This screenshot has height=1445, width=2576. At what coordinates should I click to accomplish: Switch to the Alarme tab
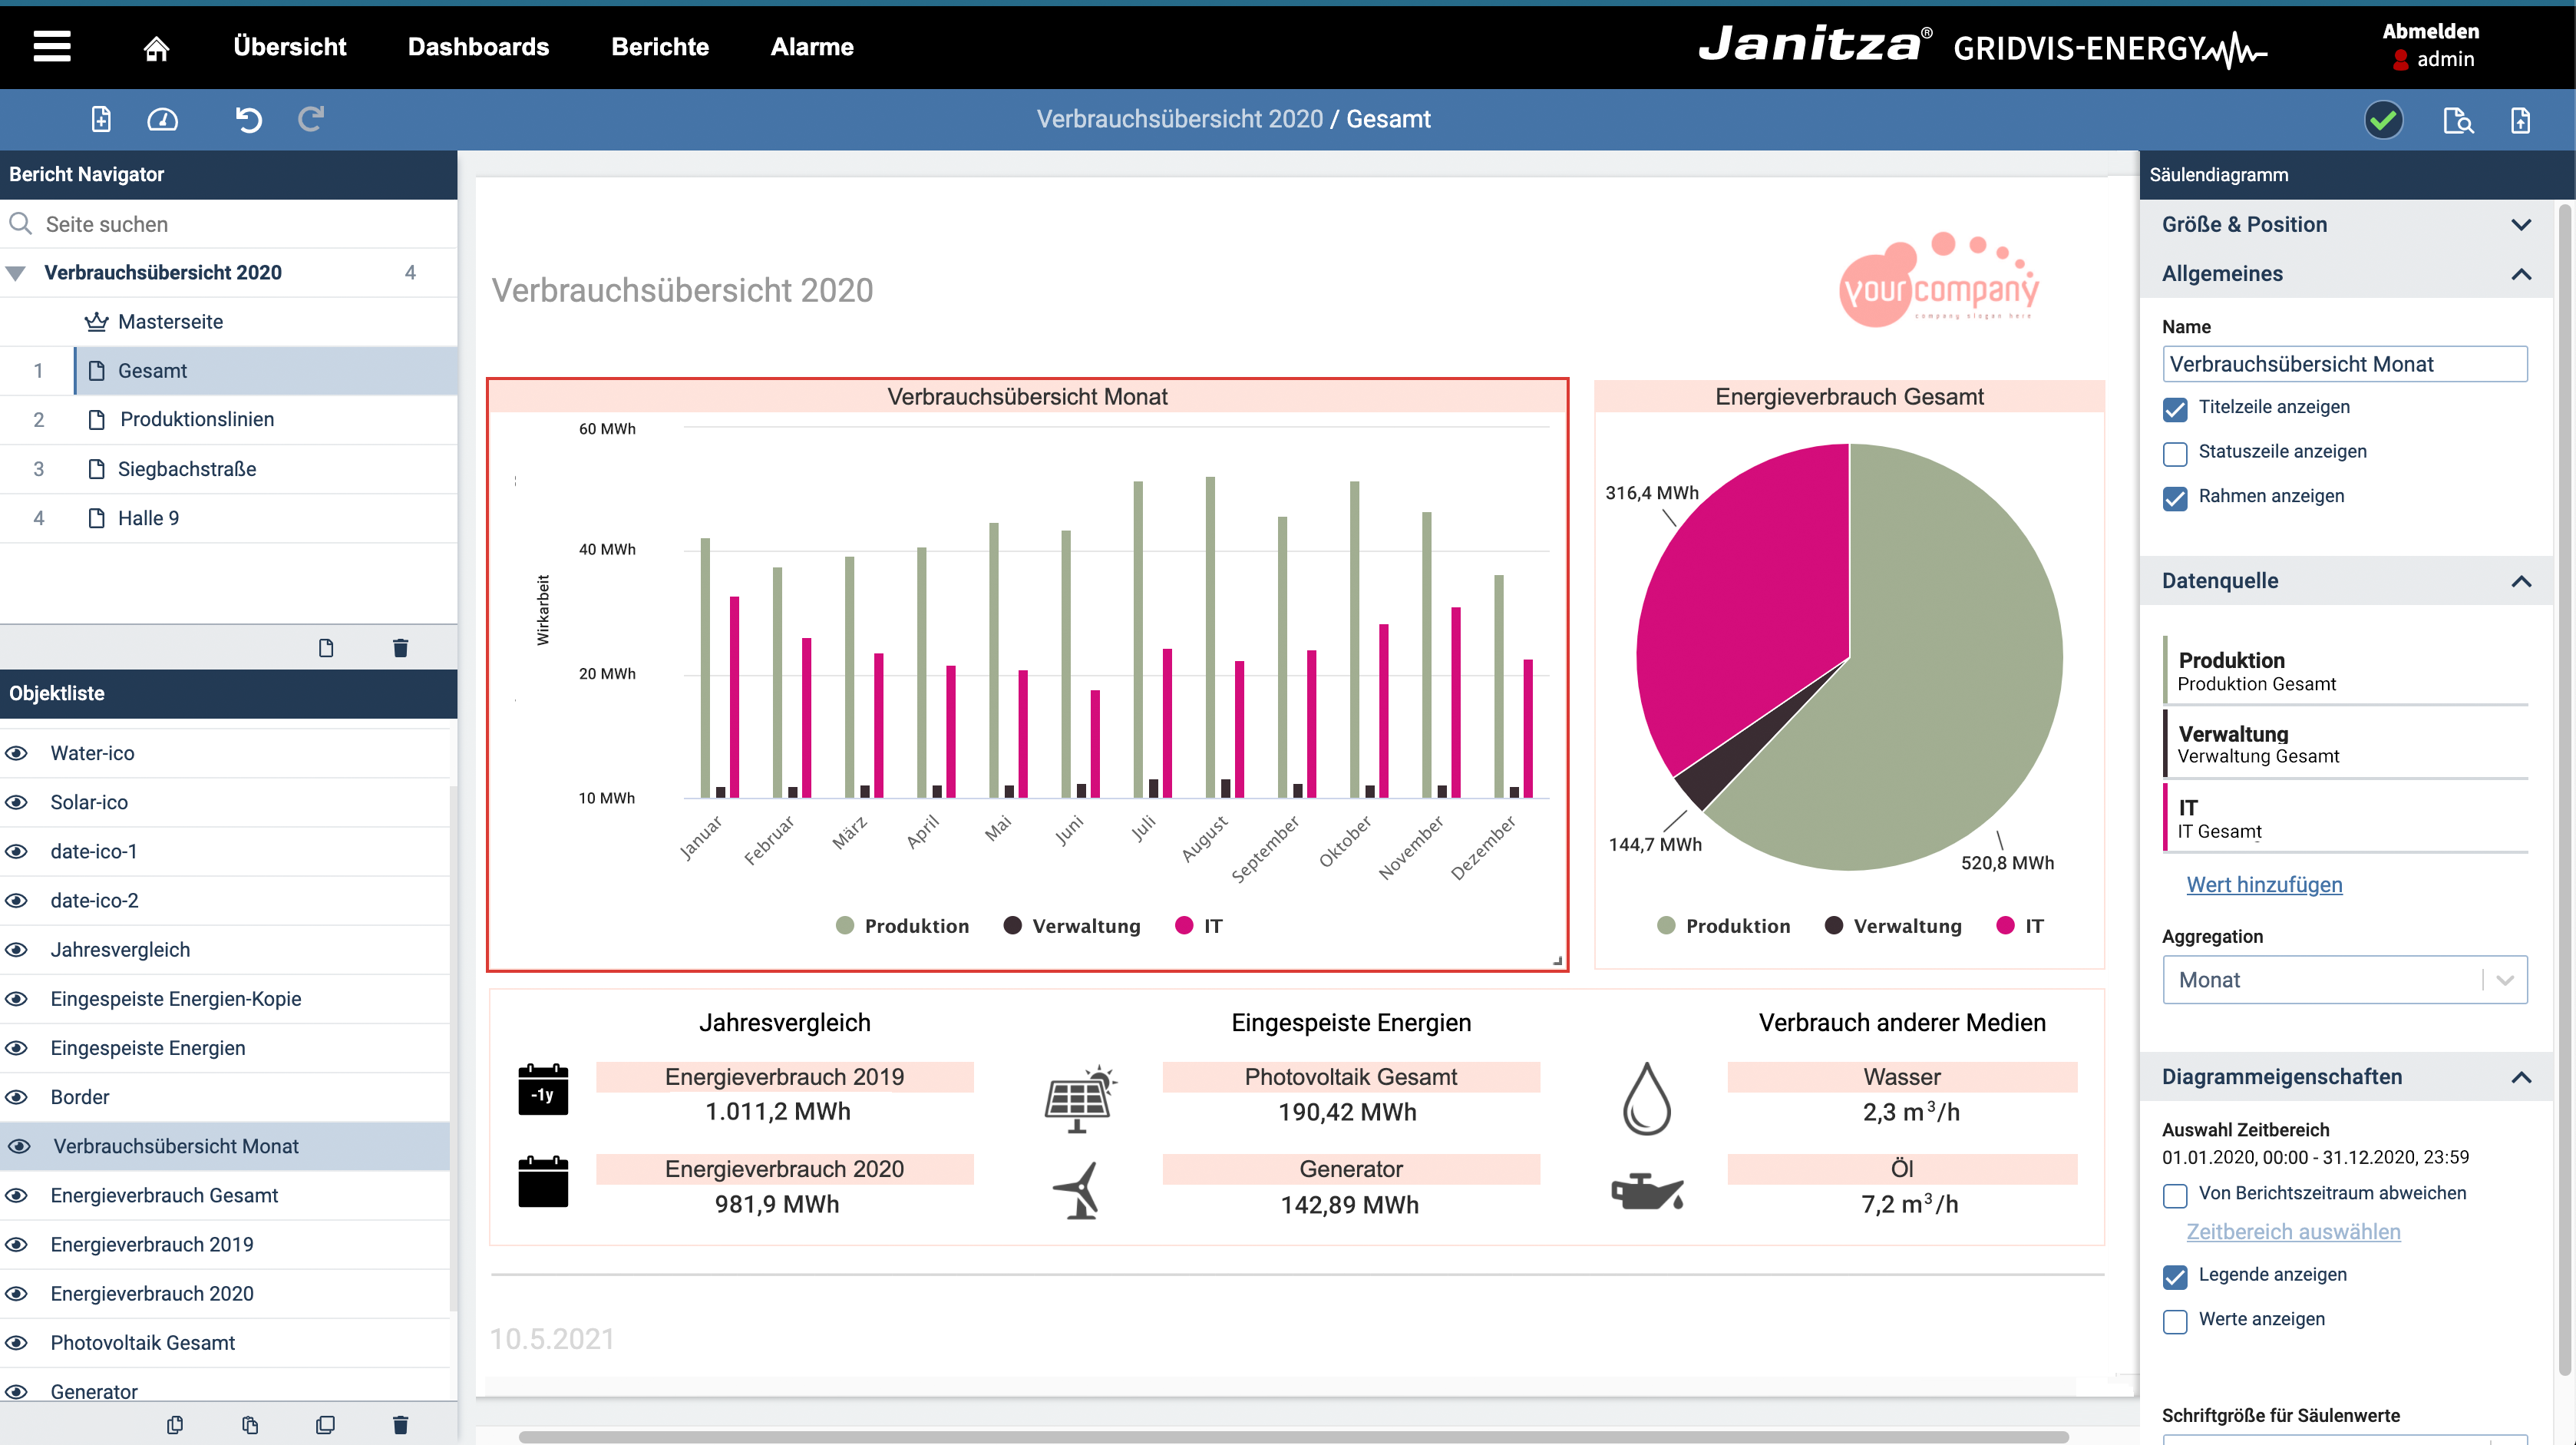[811, 46]
